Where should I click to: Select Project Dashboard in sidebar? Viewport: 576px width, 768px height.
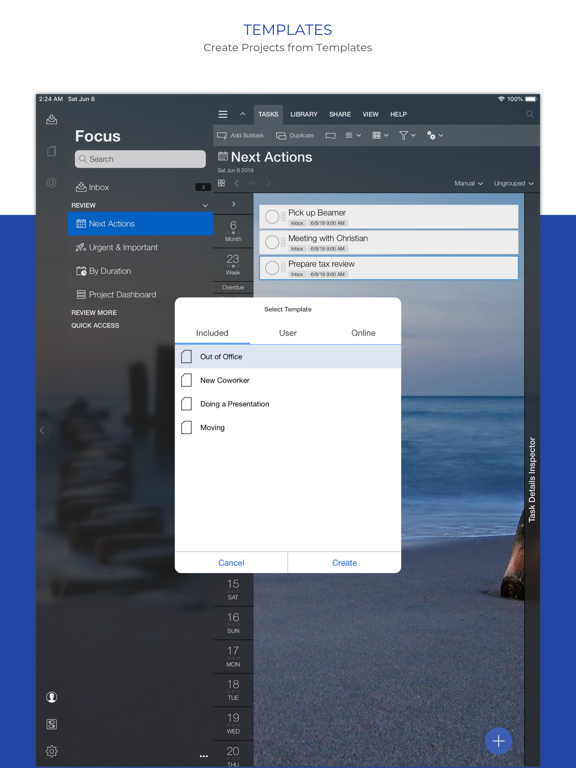[140, 294]
